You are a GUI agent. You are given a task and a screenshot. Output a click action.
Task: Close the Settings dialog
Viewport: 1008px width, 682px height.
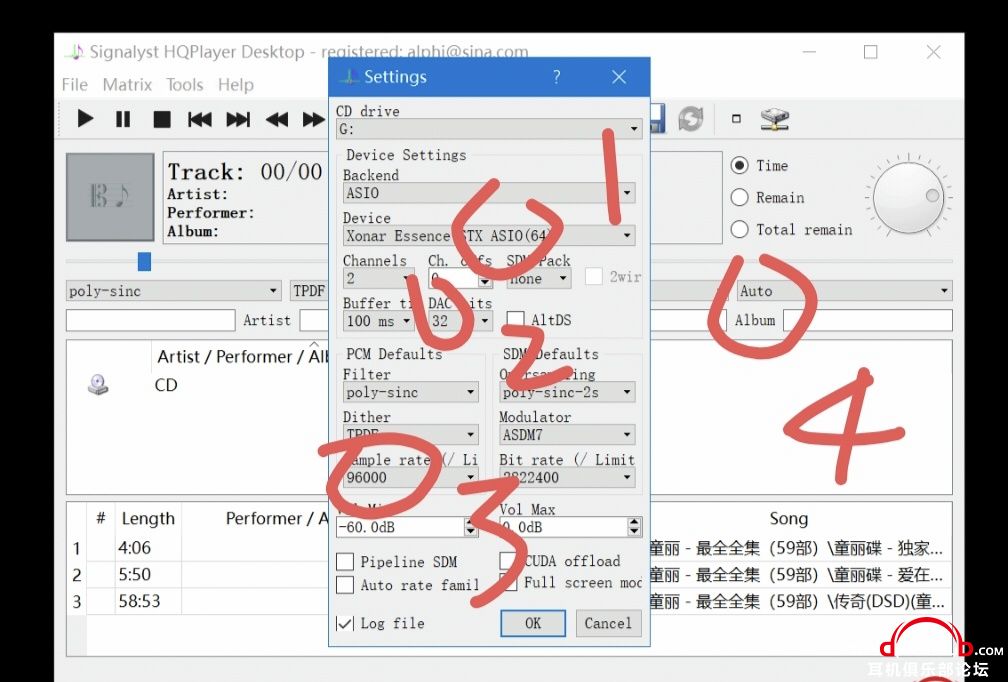(x=619, y=77)
